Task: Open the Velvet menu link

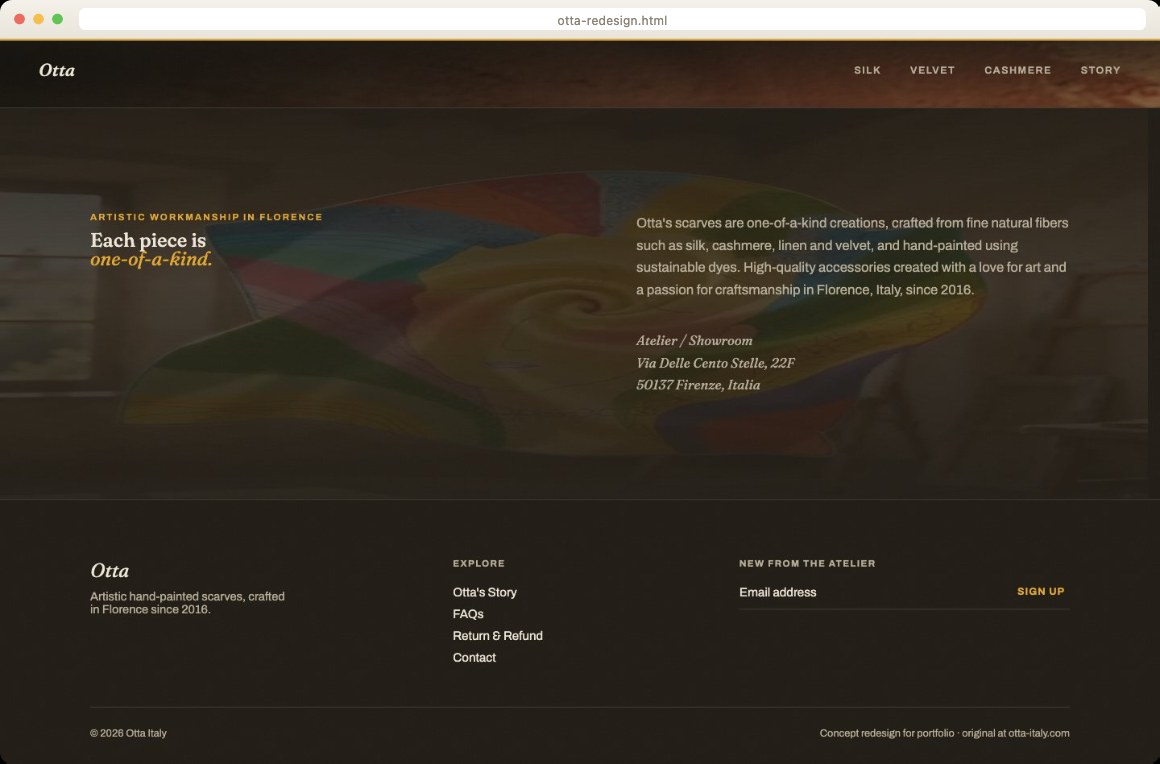Action: [932, 70]
